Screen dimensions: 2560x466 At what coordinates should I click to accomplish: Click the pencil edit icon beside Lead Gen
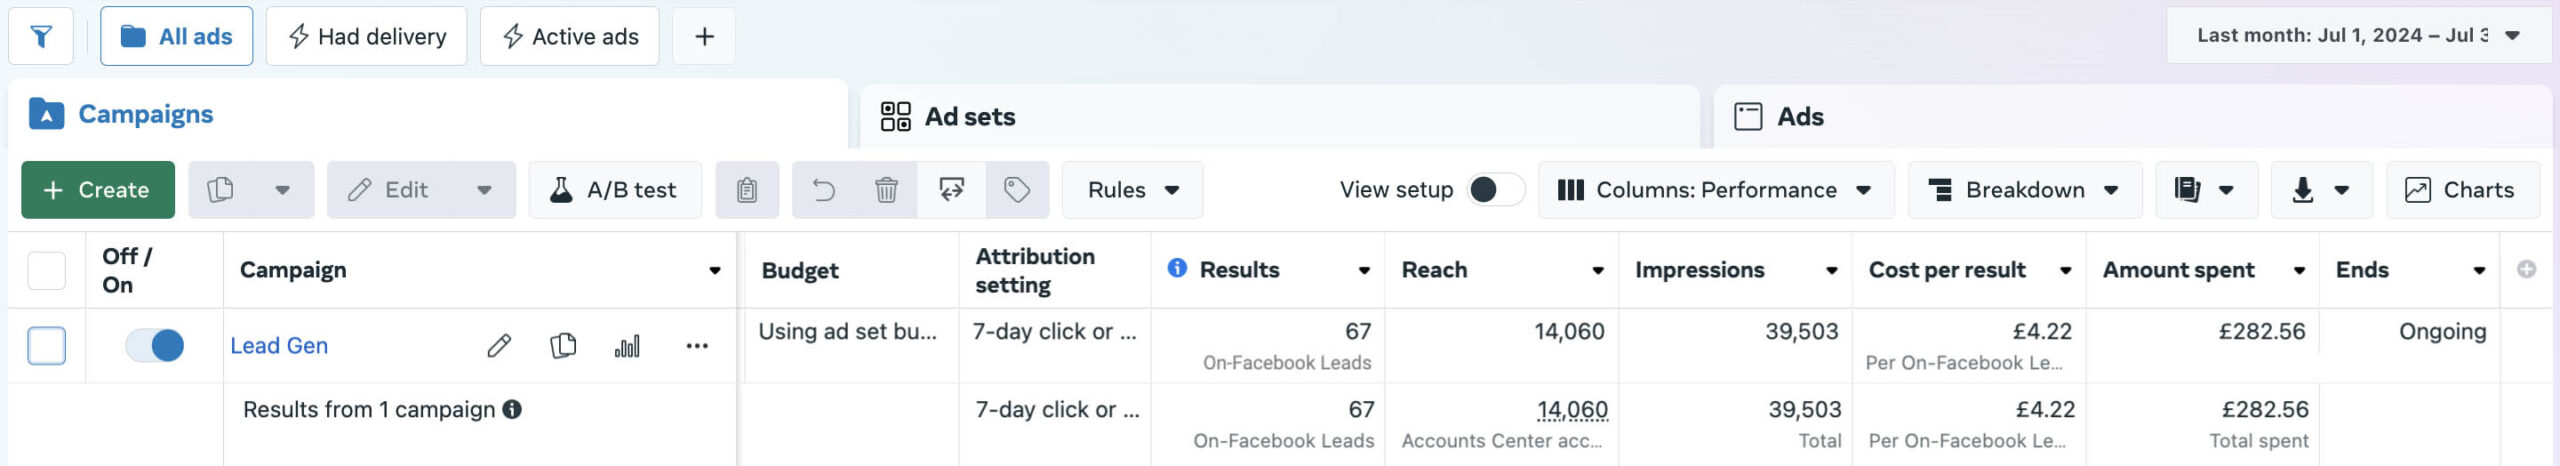[x=499, y=346]
